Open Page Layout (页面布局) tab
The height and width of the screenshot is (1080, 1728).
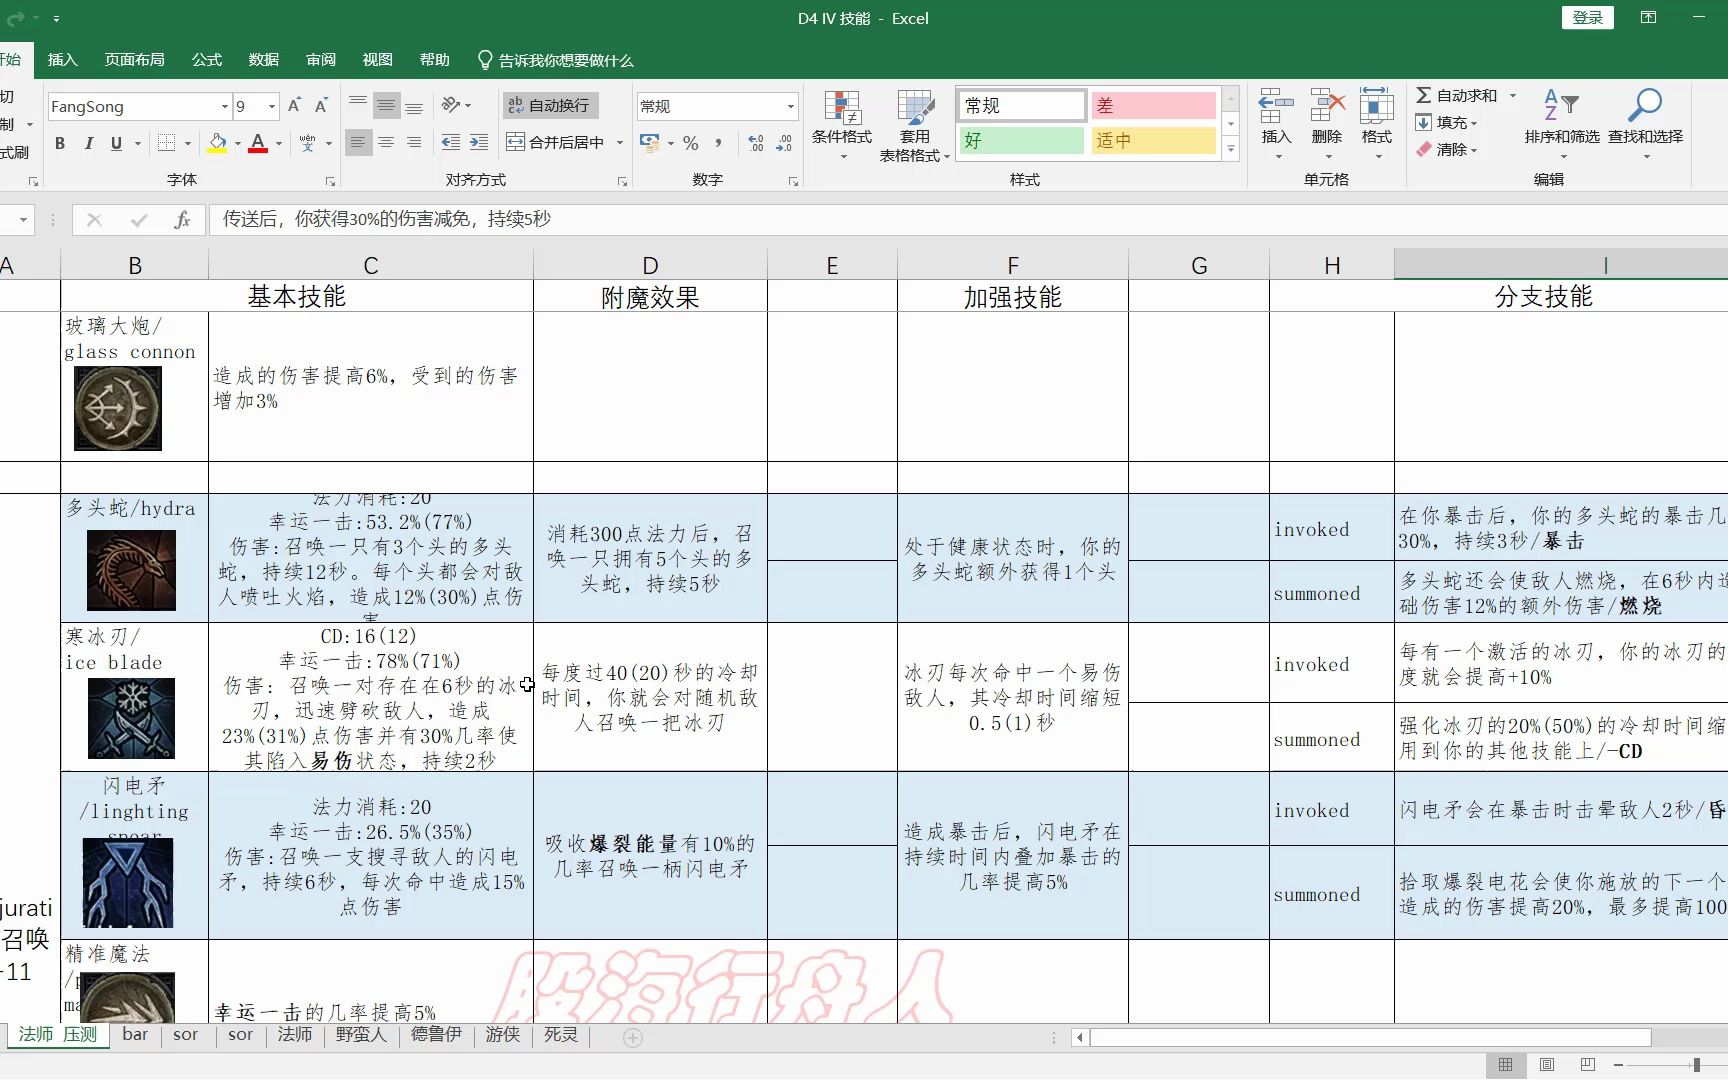point(134,60)
